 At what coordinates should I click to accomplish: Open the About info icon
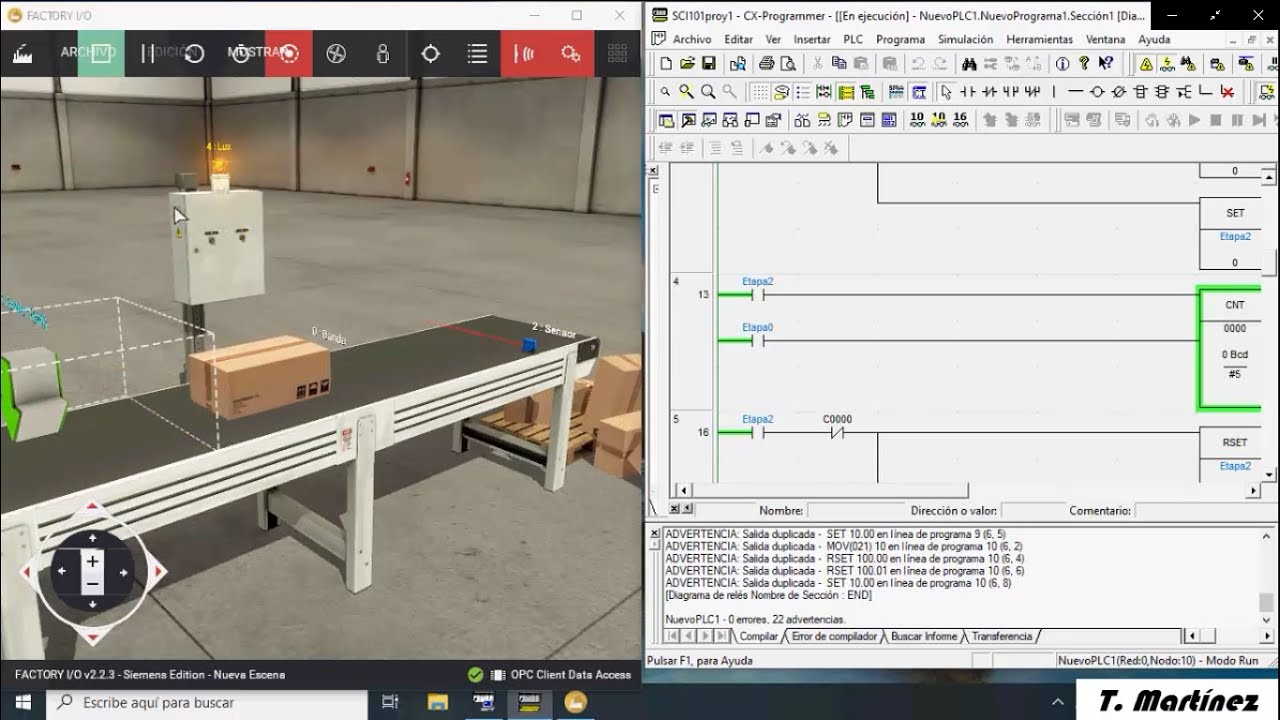click(x=1062, y=63)
